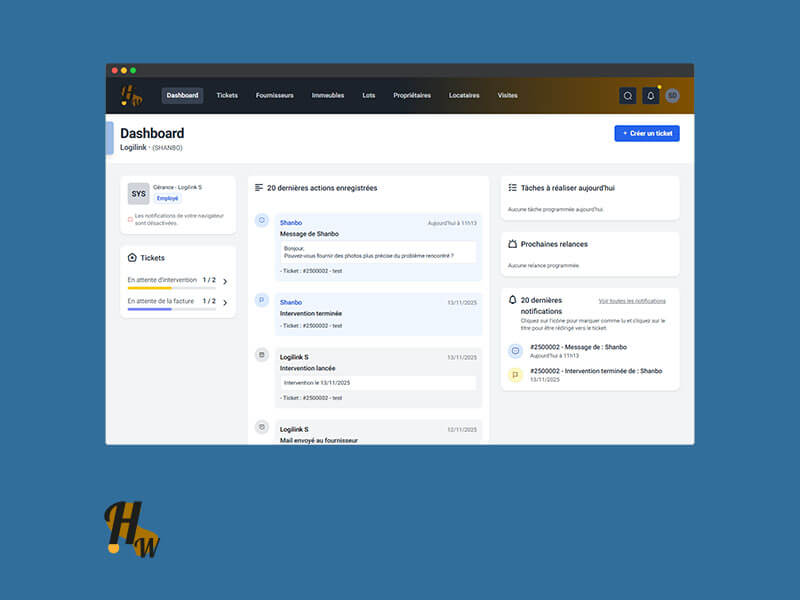This screenshot has height=600, width=800.
Task: Open the search magnifier in the top bar
Action: 626,96
